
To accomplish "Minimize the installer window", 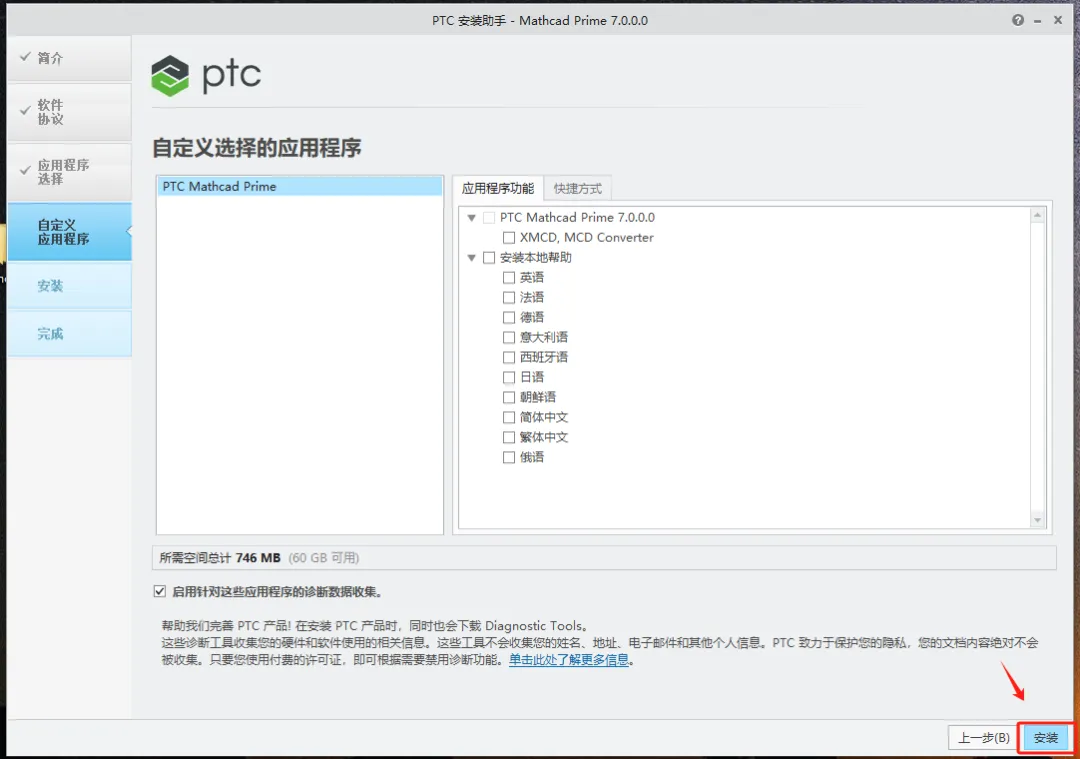I will (x=1037, y=21).
